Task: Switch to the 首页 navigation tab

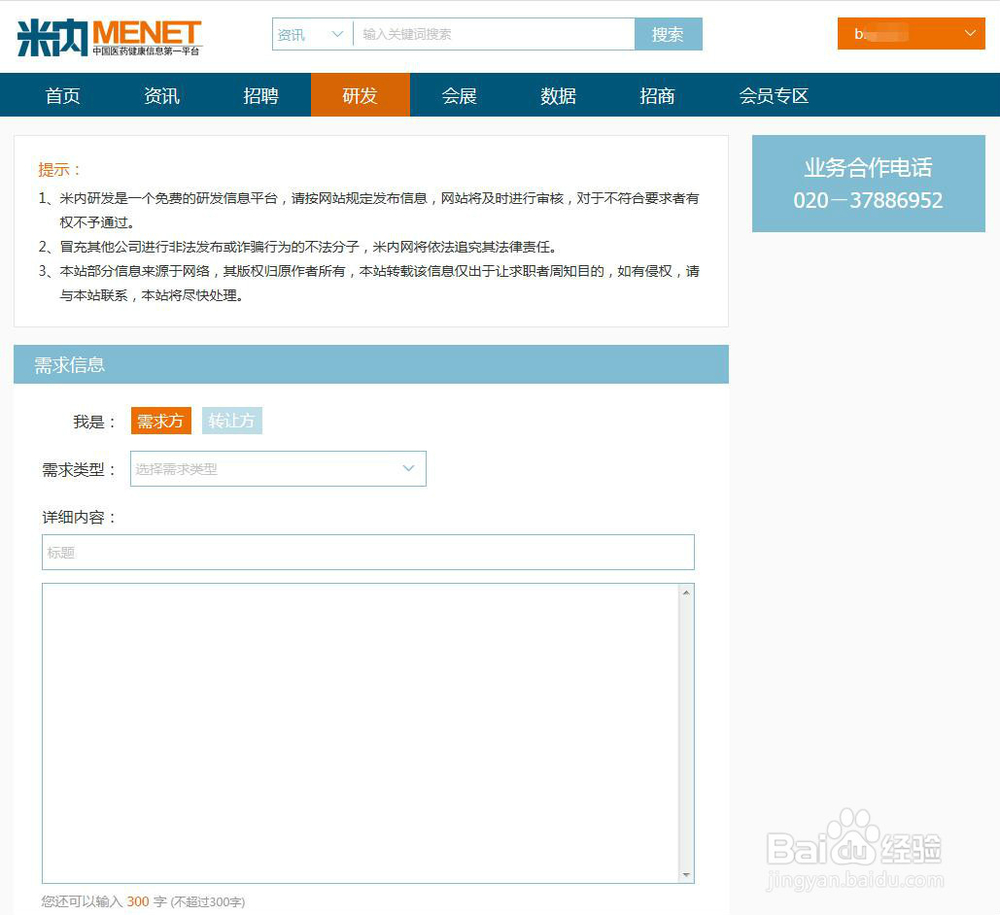Action: point(62,95)
